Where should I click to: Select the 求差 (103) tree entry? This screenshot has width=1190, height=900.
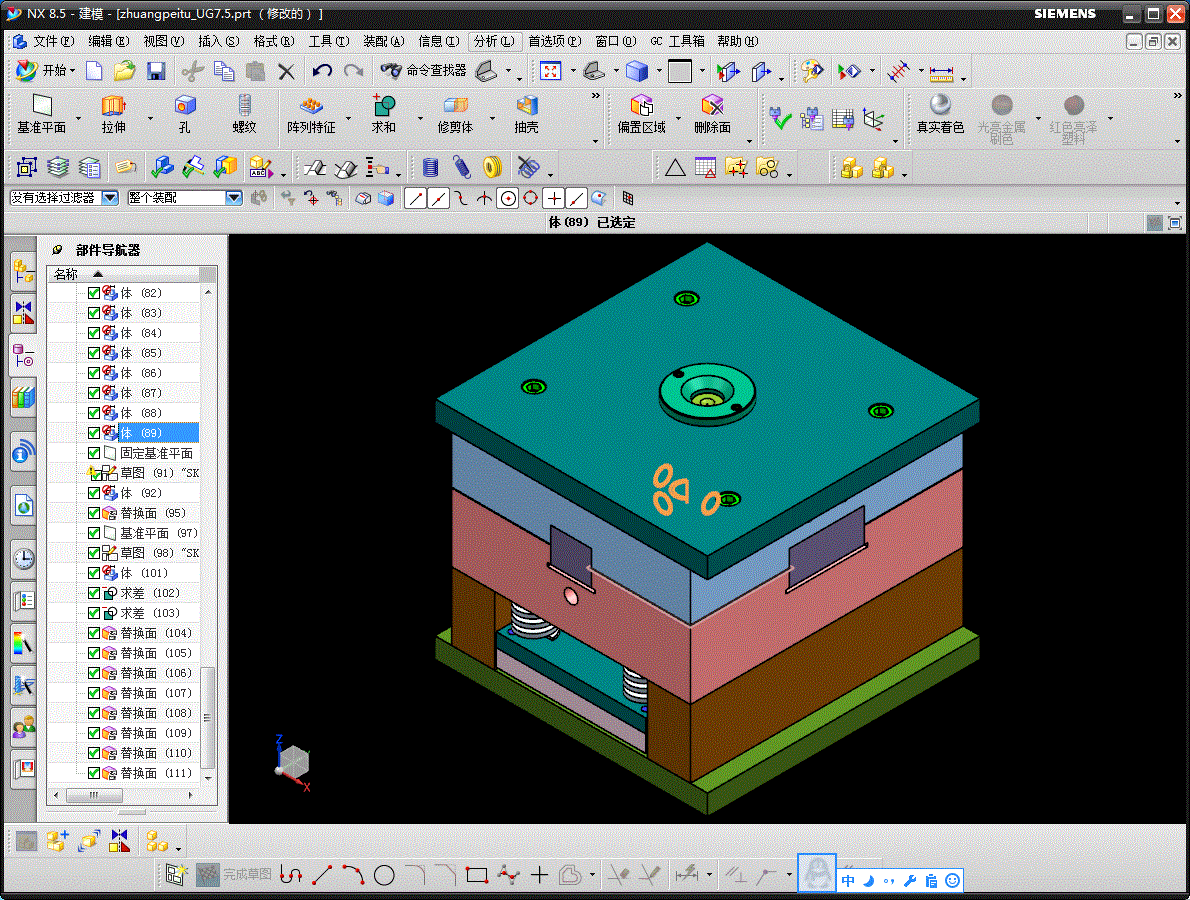click(x=150, y=613)
